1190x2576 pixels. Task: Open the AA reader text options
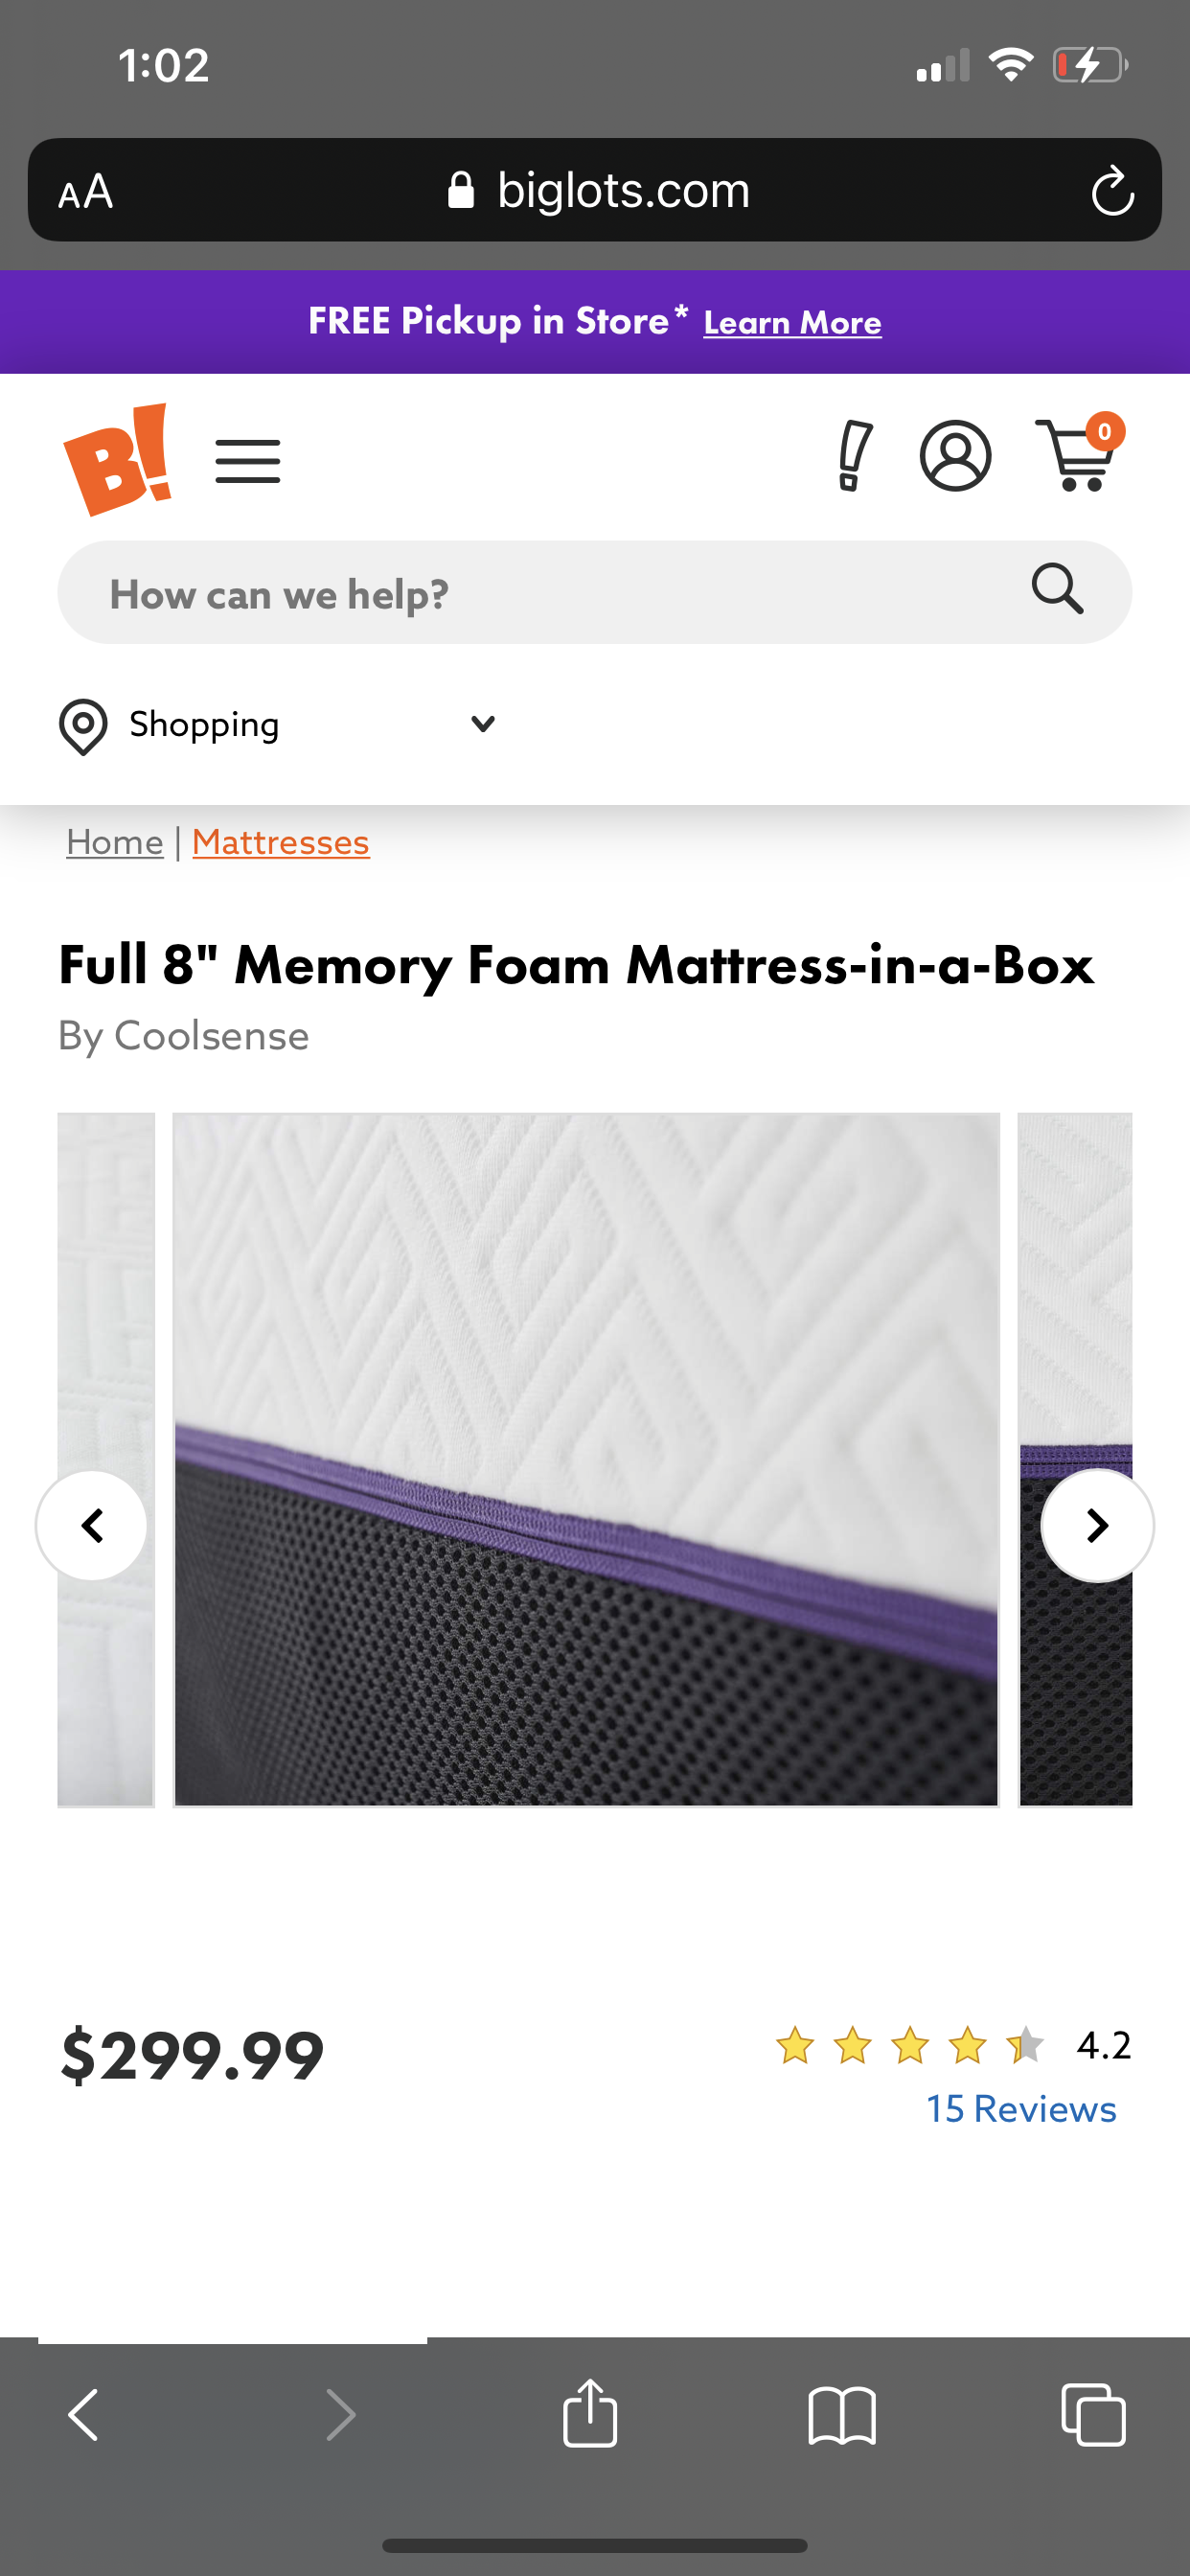point(85,191)
